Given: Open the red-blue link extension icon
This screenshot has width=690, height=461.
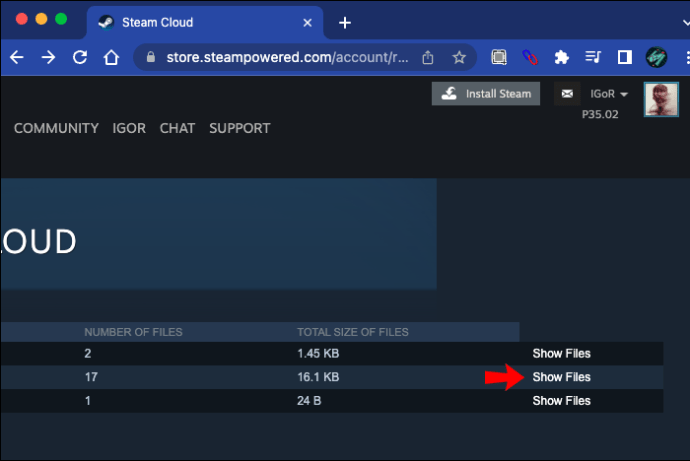Looking at the screenshot, I should coord(530,57).
